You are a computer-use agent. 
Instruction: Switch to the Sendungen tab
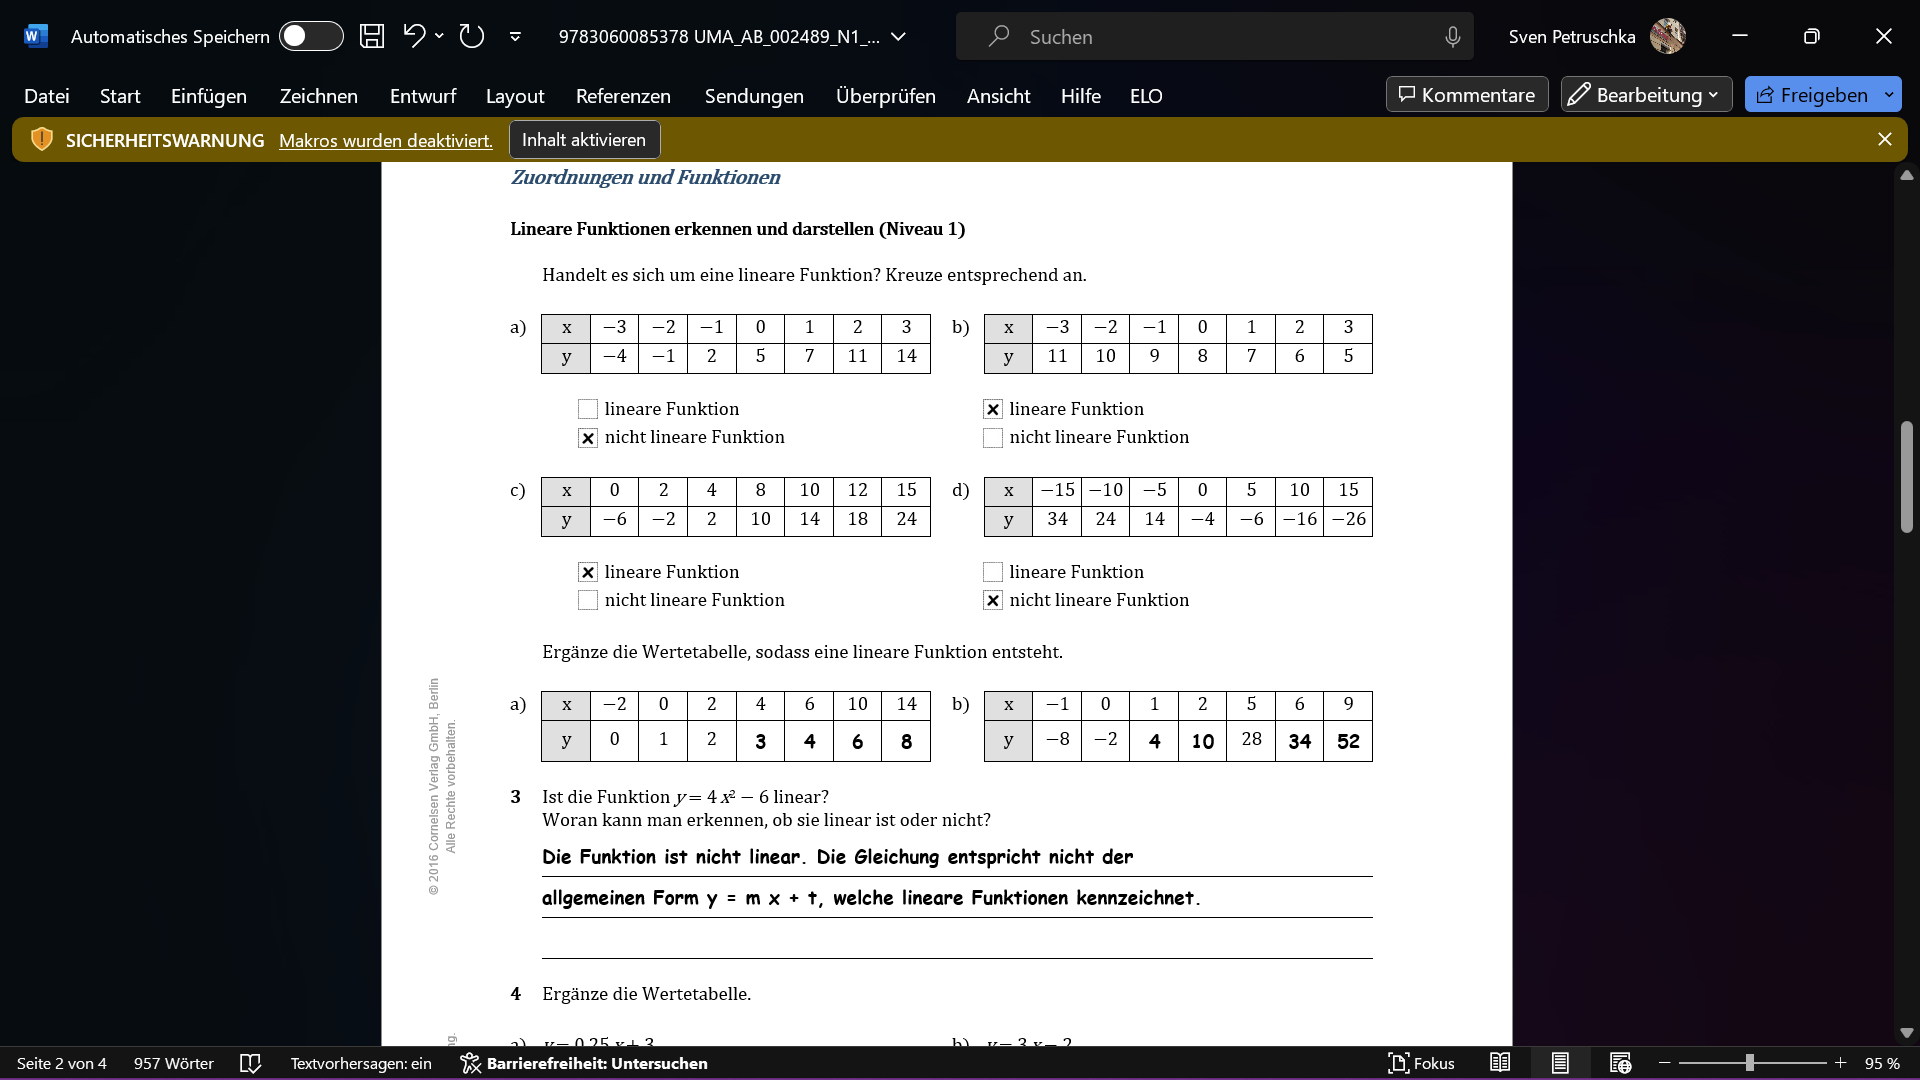tap(754, 96)
